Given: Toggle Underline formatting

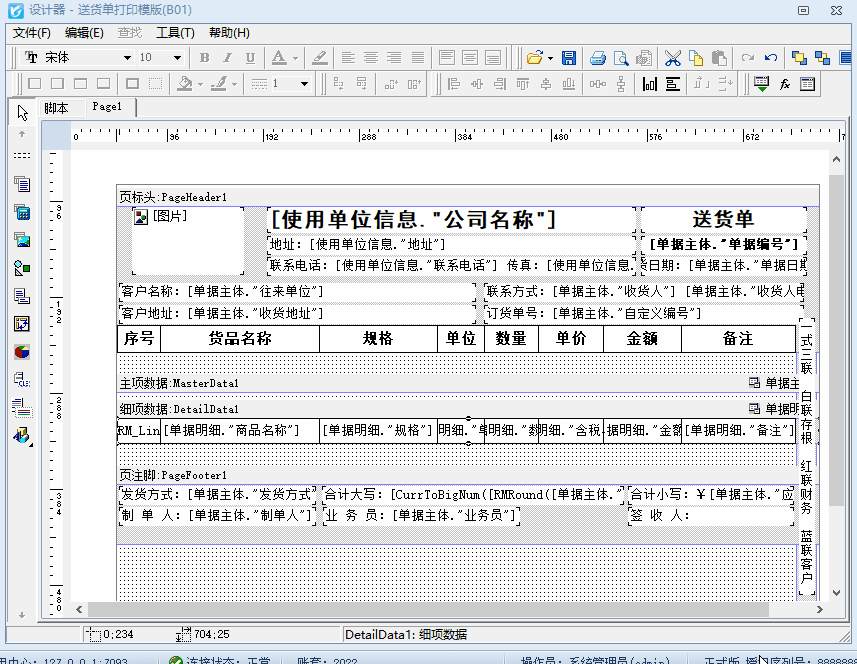Looking at the screenshot, I should click(250, 58).
